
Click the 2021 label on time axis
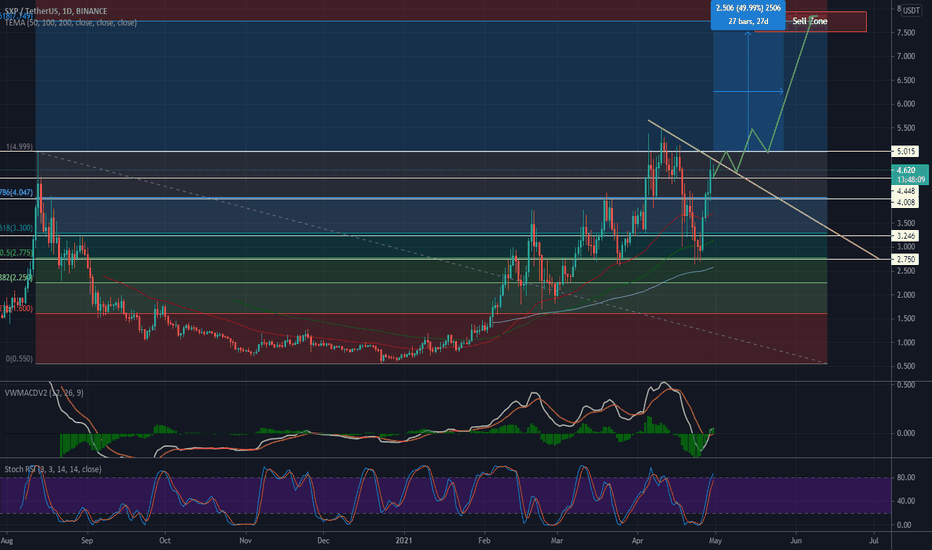click(x=404, y=541)
